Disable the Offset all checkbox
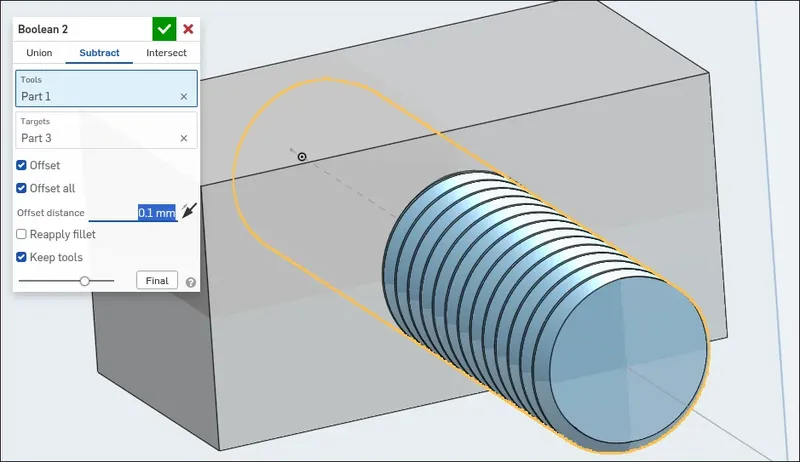This screenshot has width=800, height=462. click(22, 188)
